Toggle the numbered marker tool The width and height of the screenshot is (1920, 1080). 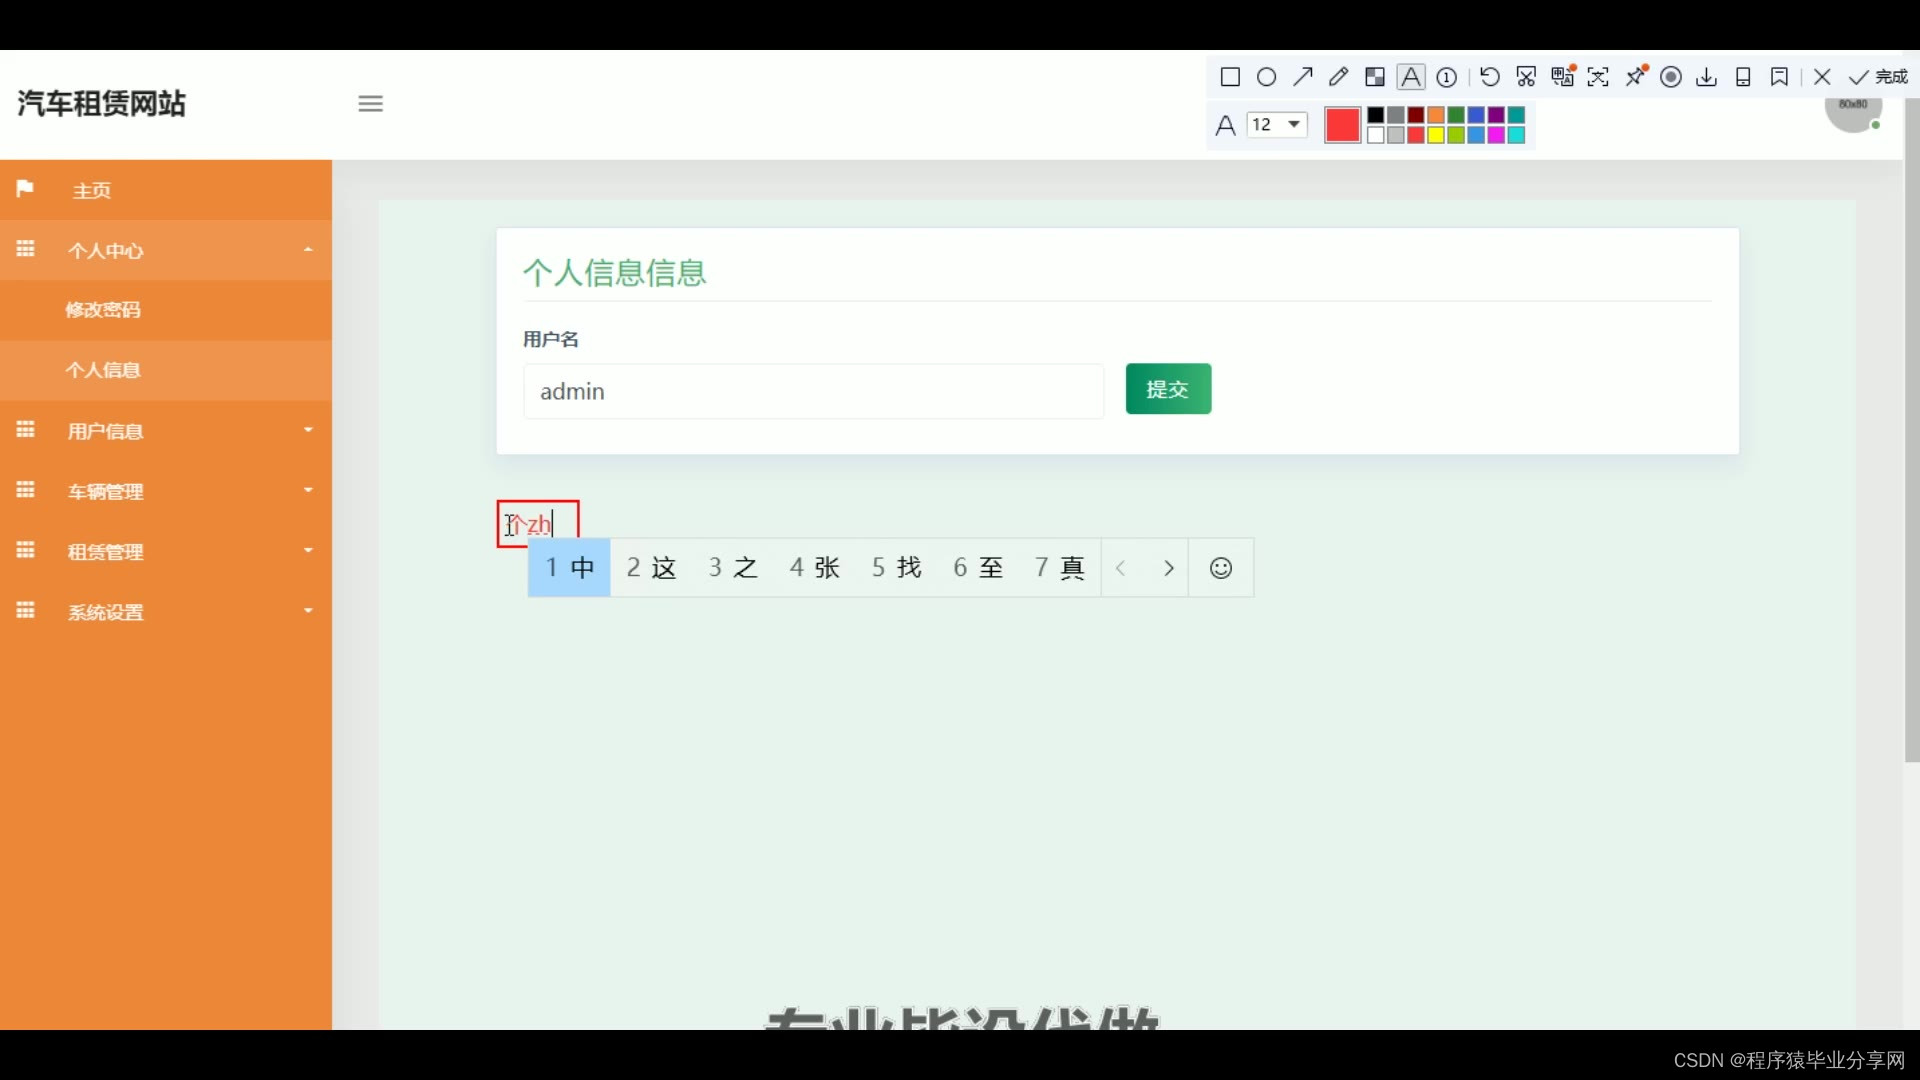pyautogui.click(x=1447, y=77)
